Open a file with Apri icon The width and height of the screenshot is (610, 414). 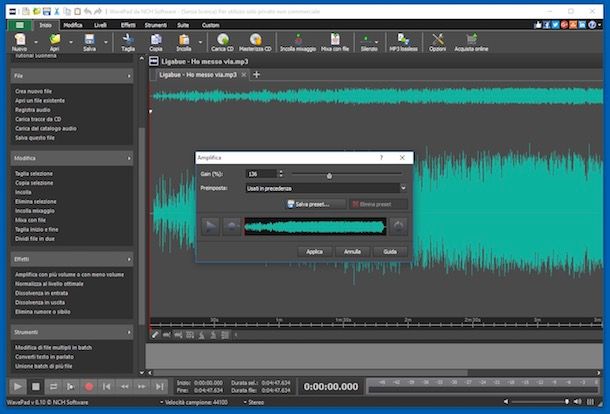(x=54, y=42)
